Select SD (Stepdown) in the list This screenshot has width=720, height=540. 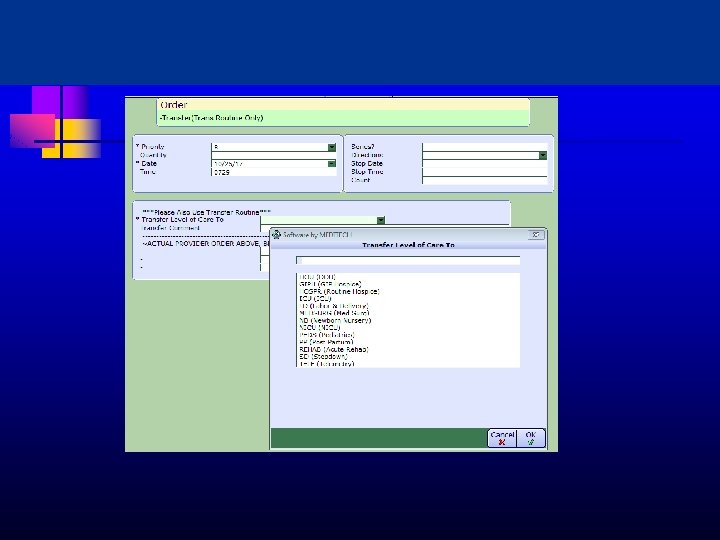coord(323,356)
